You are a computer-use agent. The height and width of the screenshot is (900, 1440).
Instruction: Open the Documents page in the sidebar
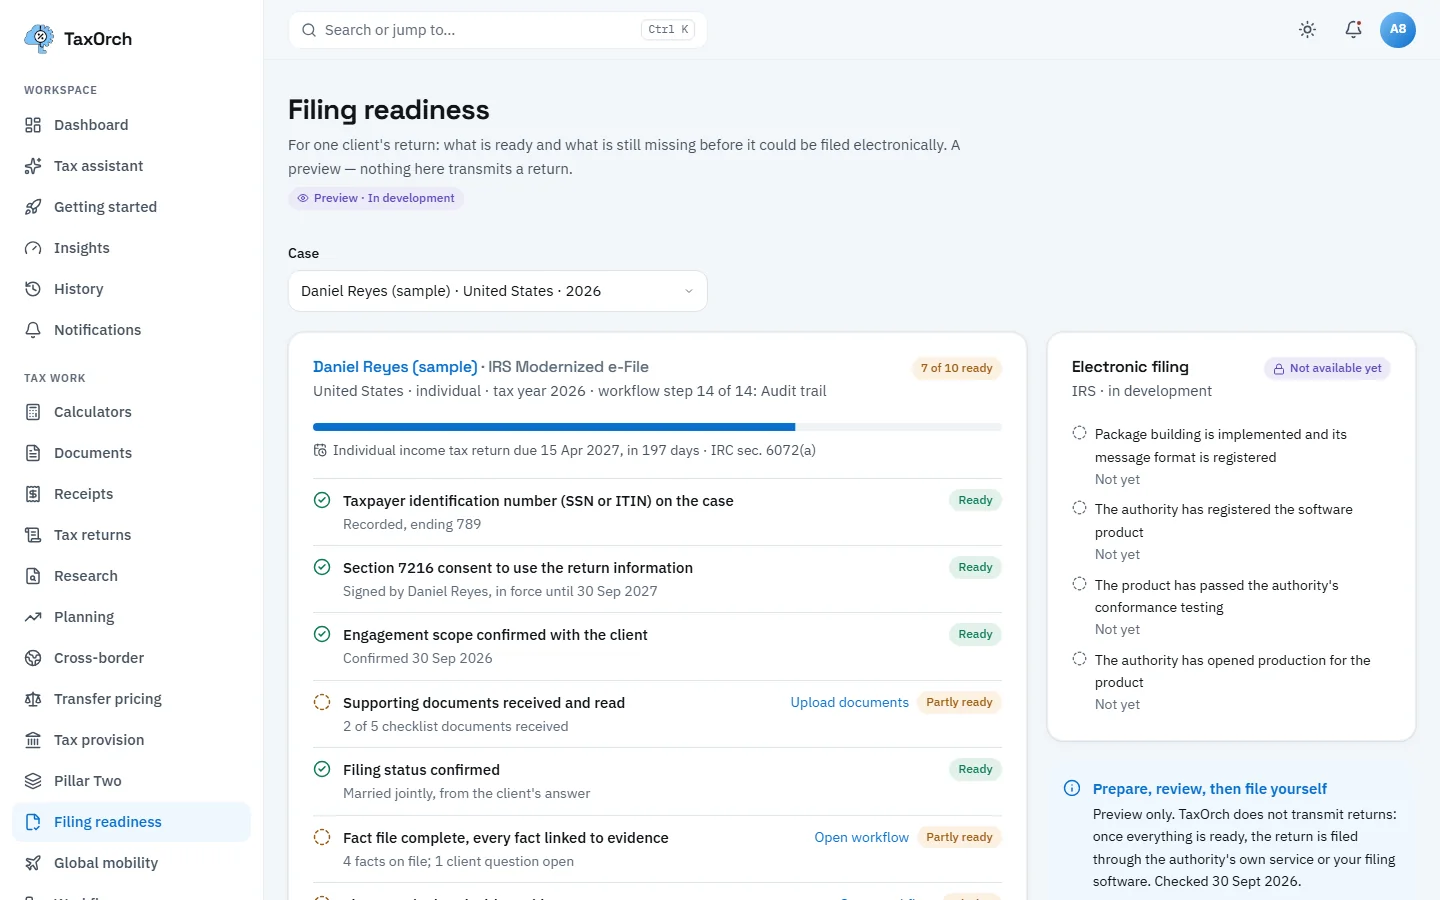[x=131, y=453]
